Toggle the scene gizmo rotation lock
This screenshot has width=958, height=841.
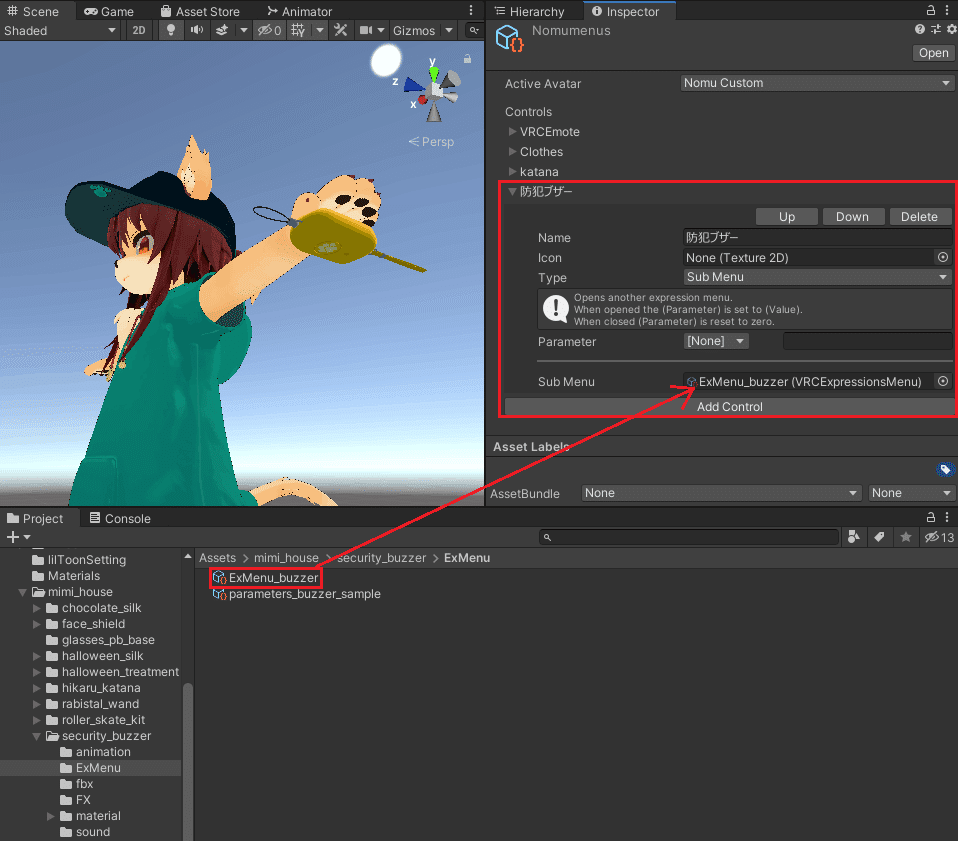[x=467, y=59]
